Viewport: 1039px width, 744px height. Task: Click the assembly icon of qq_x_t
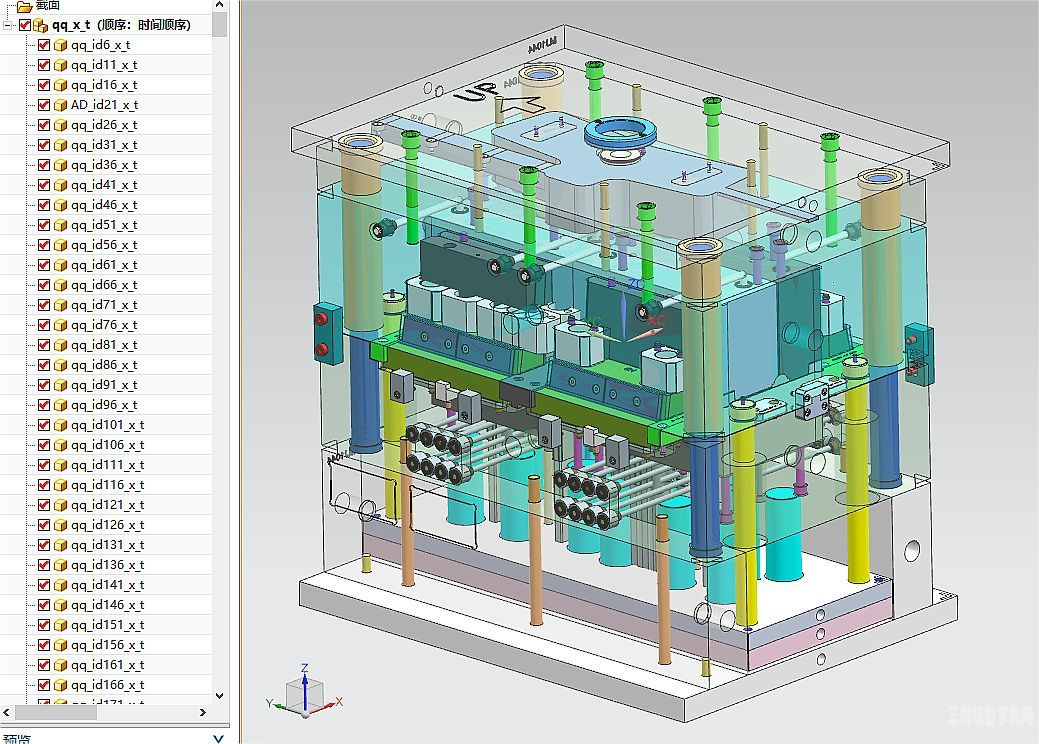40,25
